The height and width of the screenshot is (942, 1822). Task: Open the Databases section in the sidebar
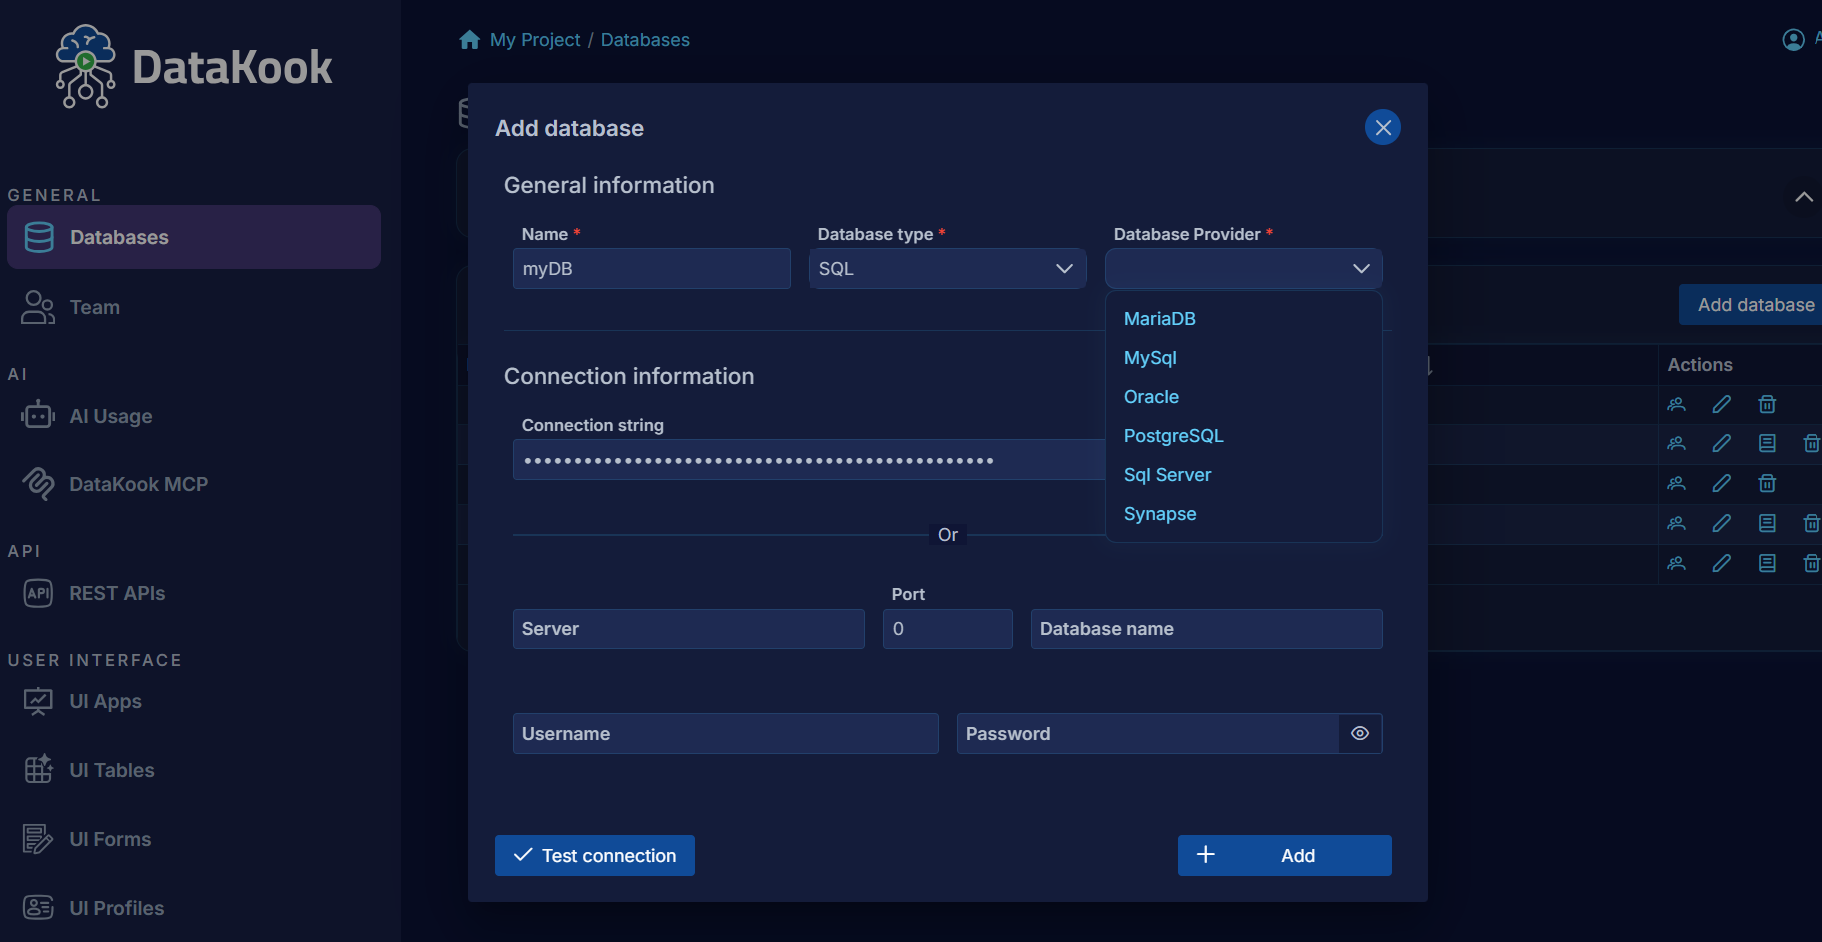(x=194, y=237)
